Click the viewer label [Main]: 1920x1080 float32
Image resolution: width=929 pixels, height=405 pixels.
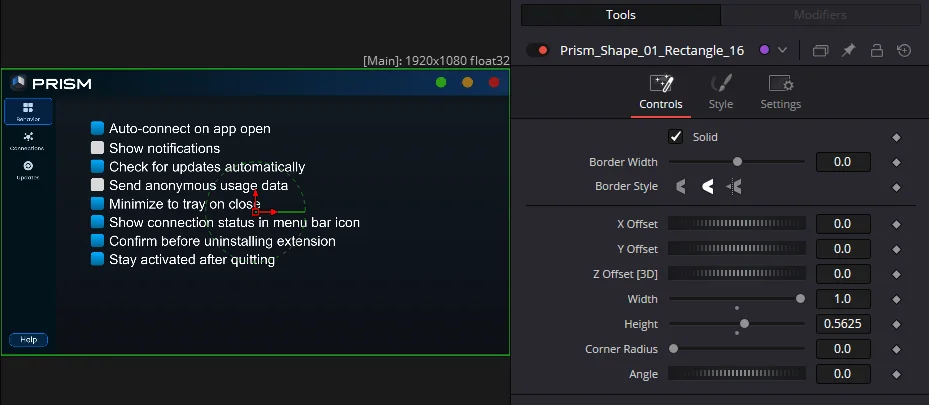pyautogui.click(x=436, y=60)
